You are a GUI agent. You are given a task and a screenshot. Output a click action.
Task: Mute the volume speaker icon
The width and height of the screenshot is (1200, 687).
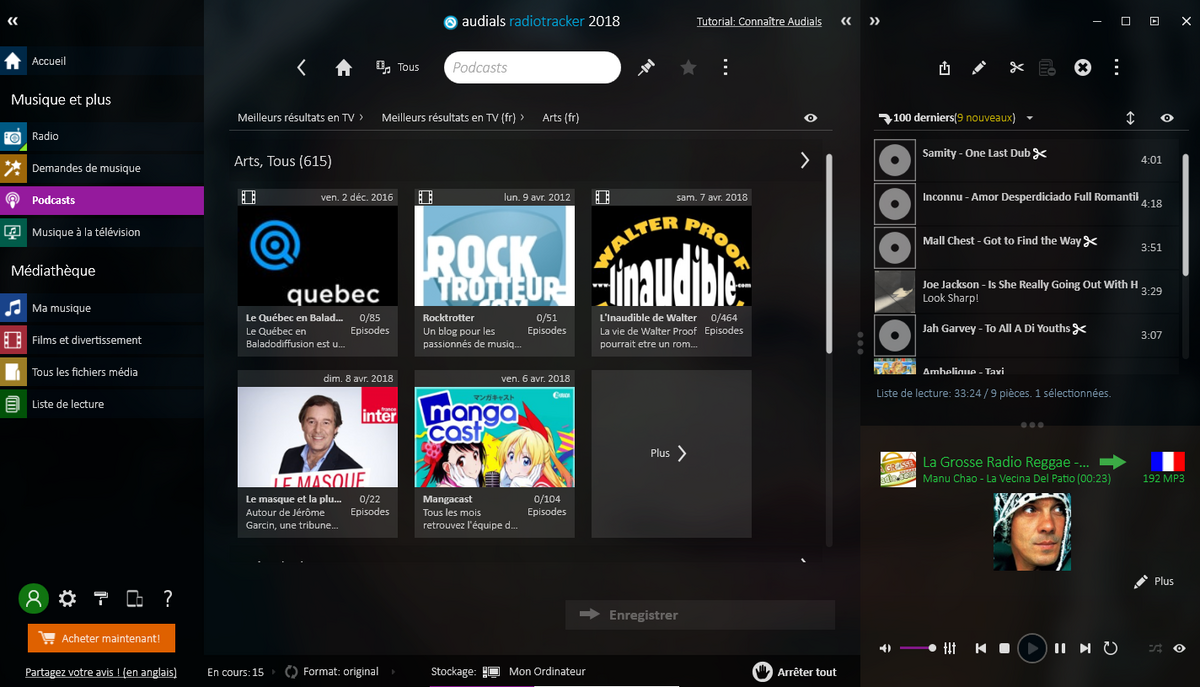[885, 648]
